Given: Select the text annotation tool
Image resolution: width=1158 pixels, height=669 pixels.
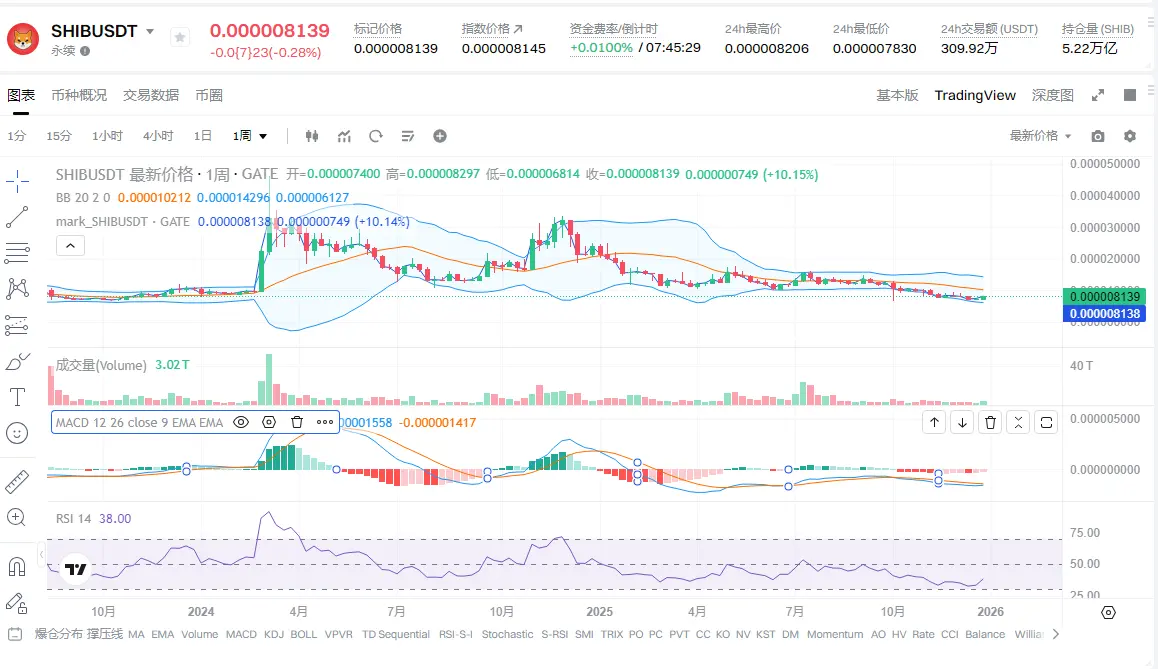Looking at the screenshot, I should [17, 397].
